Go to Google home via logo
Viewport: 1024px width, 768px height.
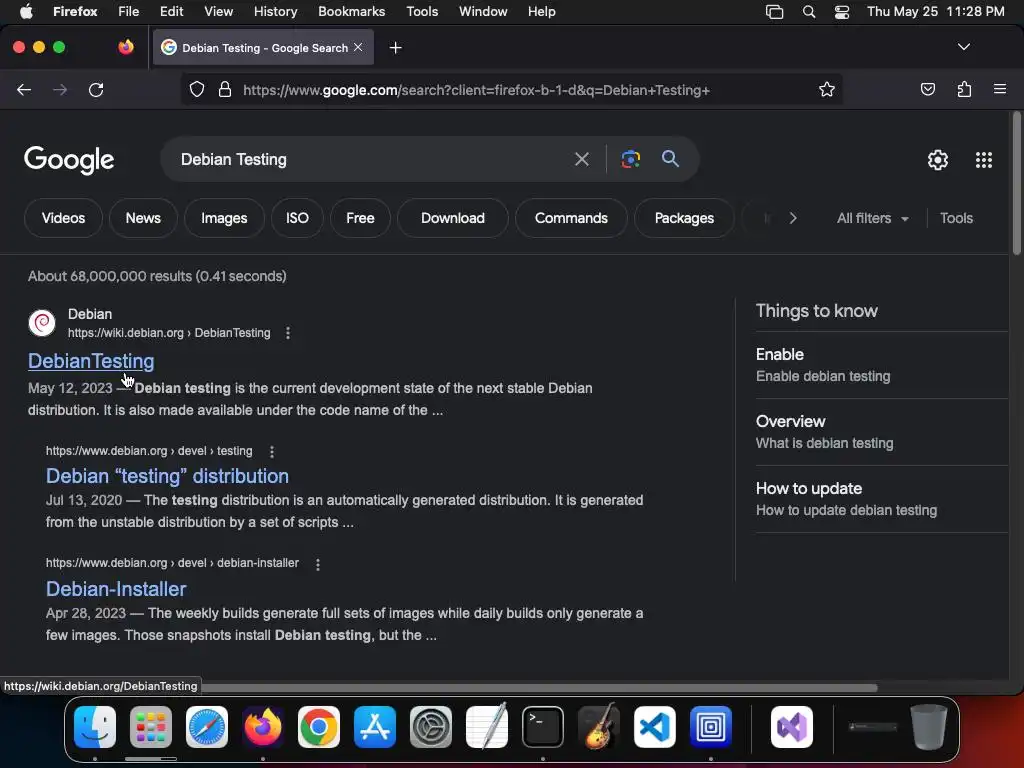69,160
